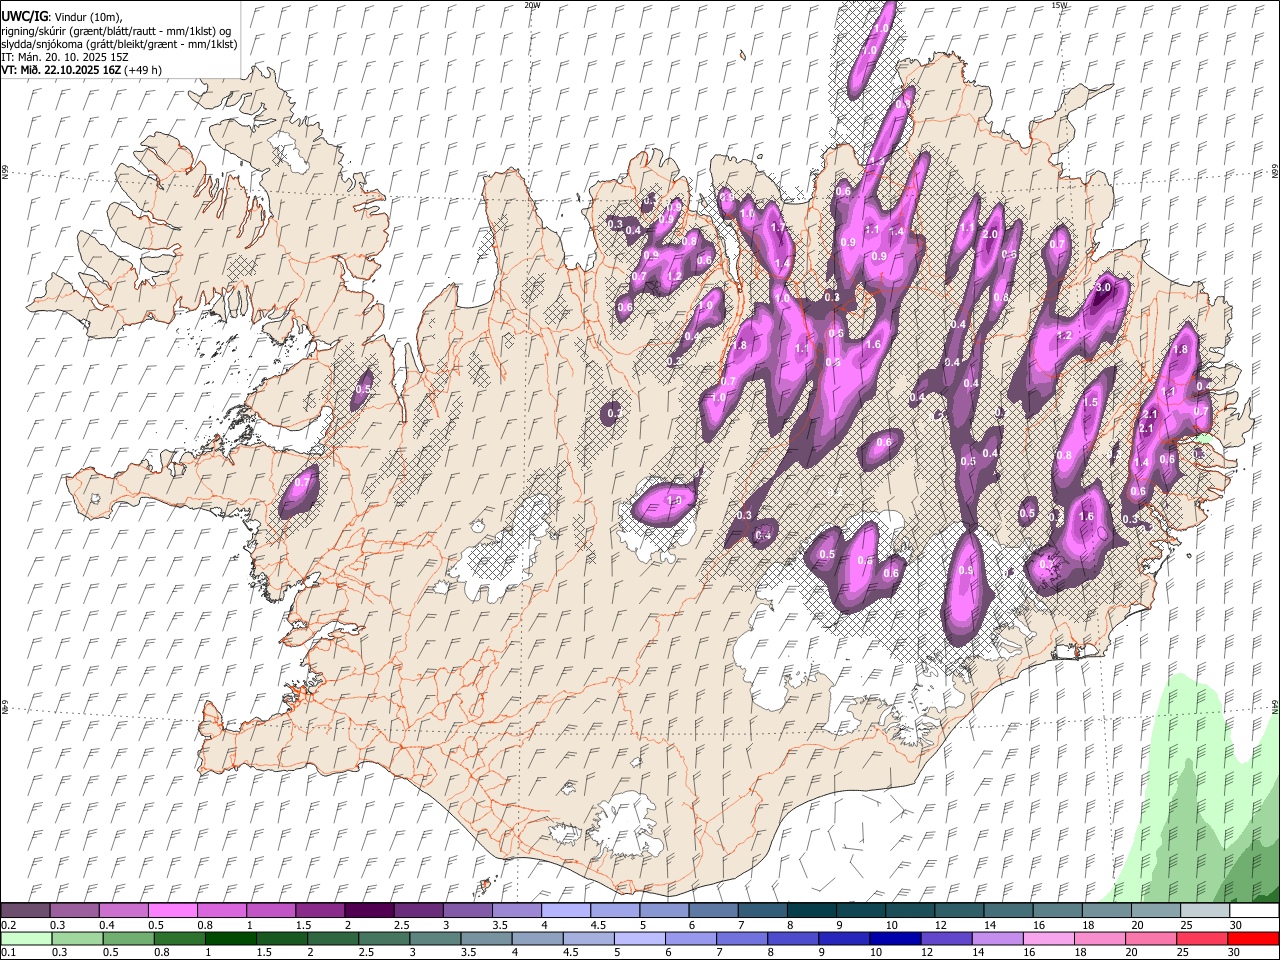Viewport: 1280px width, 960px height.
Task: Click the deep navy blue swatch between 10 and 12
Action: click(894, 938)
